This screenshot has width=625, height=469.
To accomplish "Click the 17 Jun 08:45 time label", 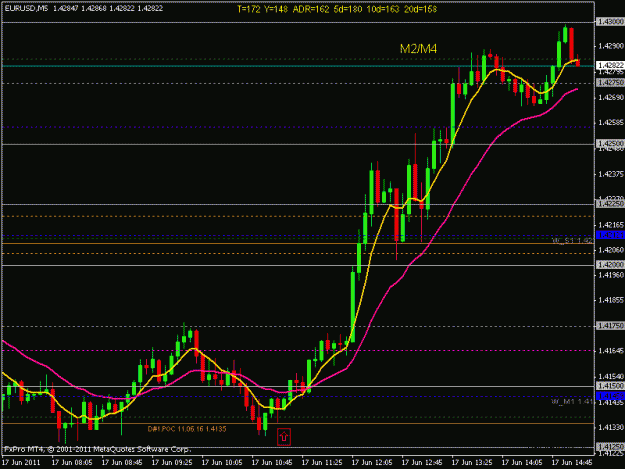I will click(x=122, y=462).
